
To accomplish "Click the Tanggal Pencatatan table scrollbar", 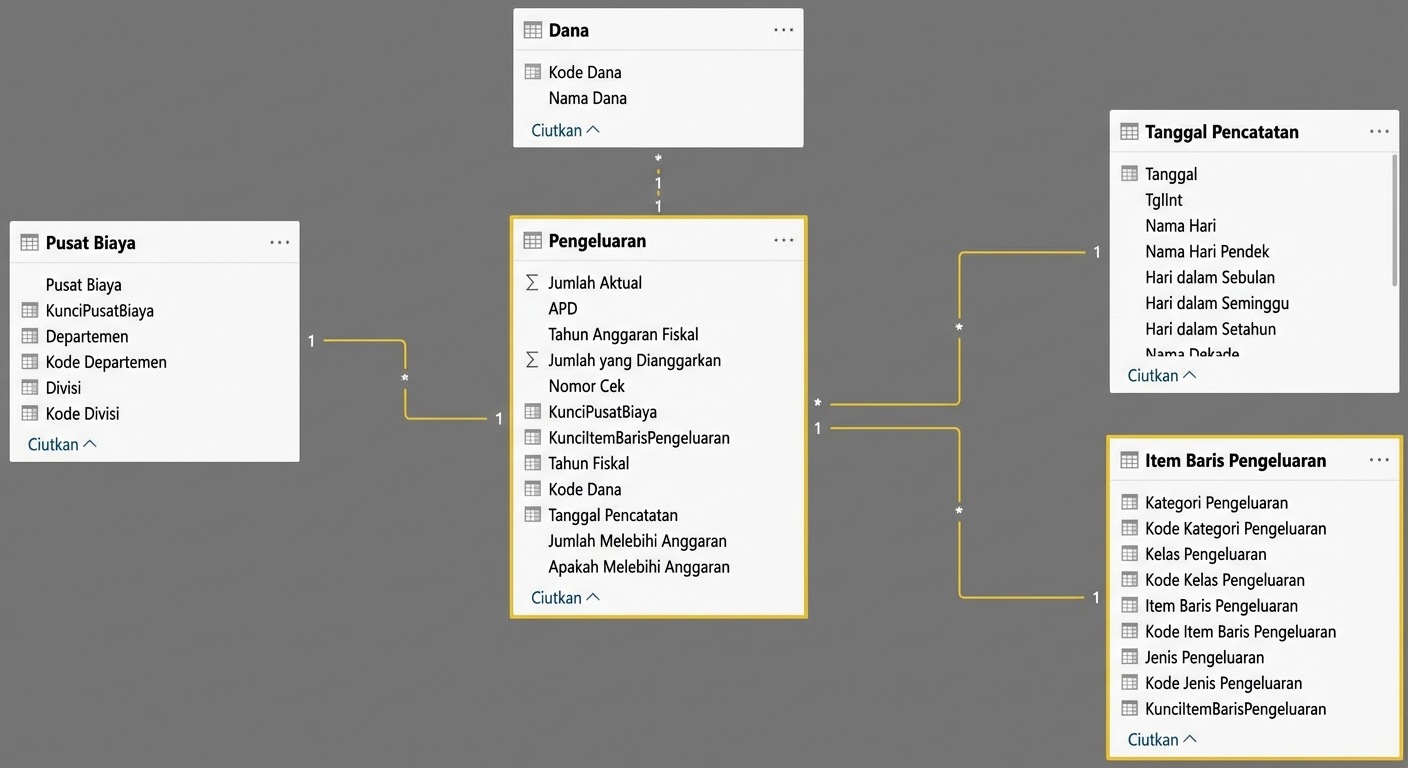I will 1394,220.
